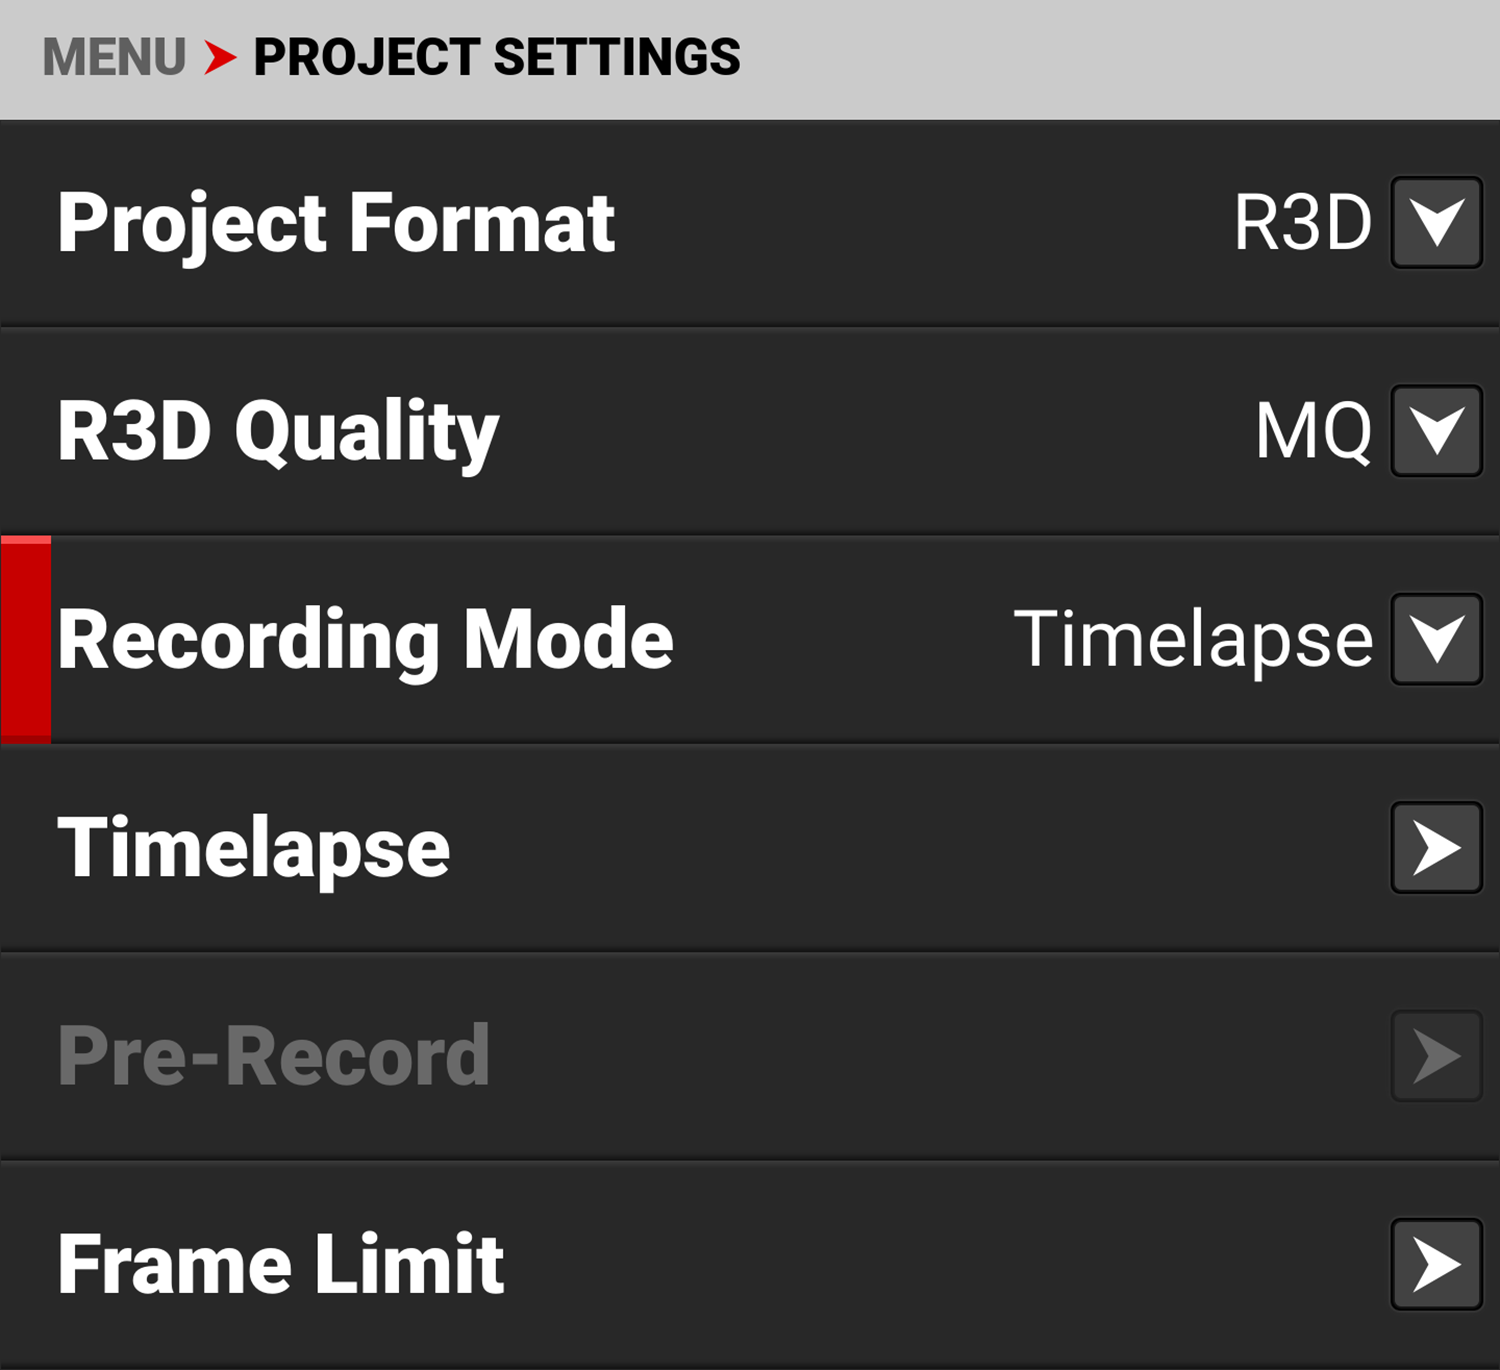Select the R3D Quality row label
Screen dimensions: 1500x1370
click(278, 431)
